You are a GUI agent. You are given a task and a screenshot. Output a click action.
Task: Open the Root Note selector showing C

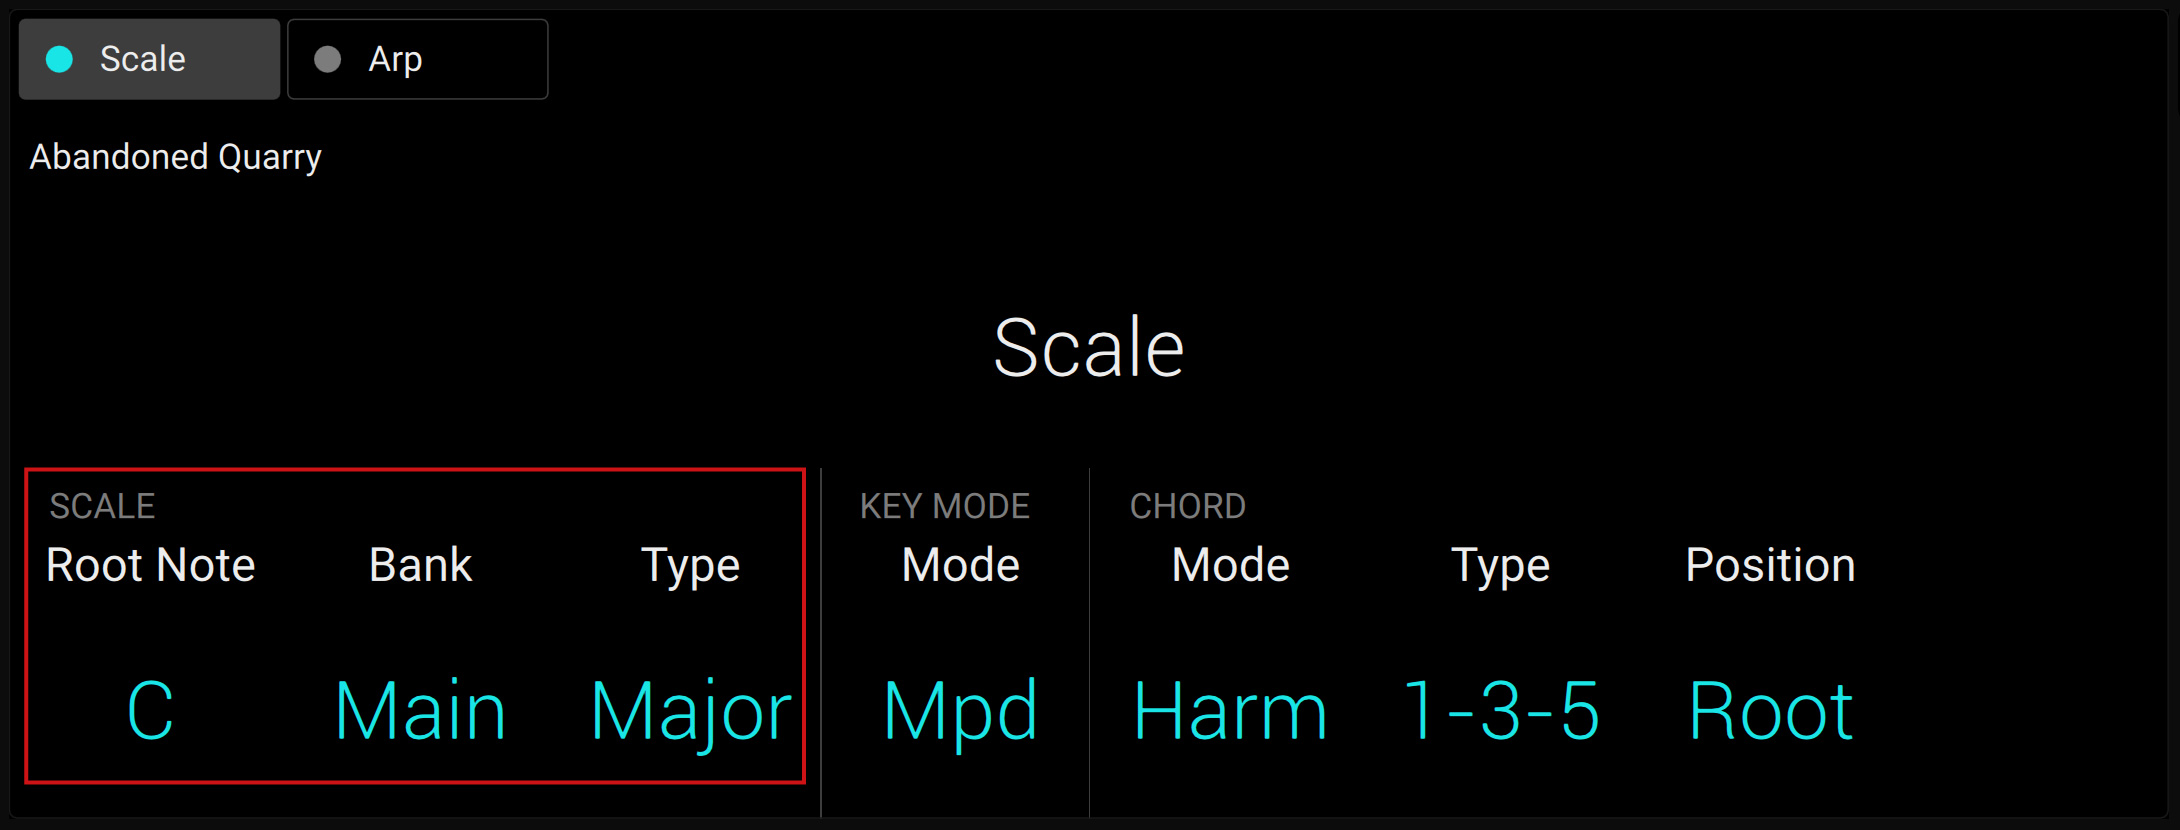click(150, 710)
